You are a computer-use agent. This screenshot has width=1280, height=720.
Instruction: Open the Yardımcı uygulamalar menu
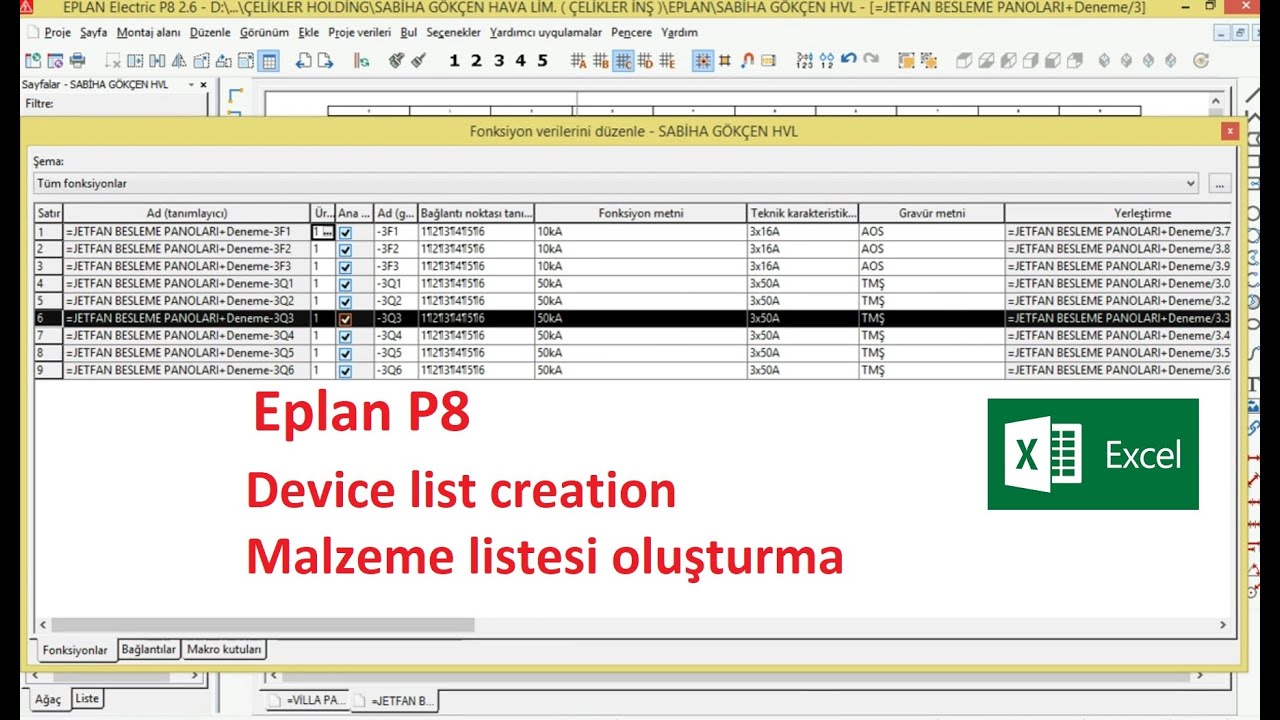coord(546,32)
